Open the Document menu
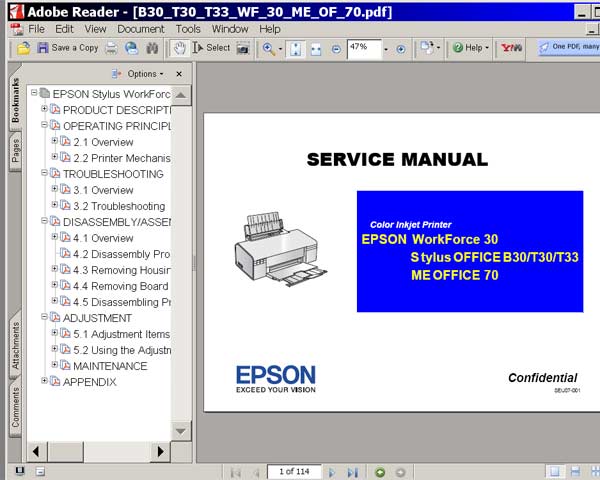The image size is (600, 480). tap(140, 29)
